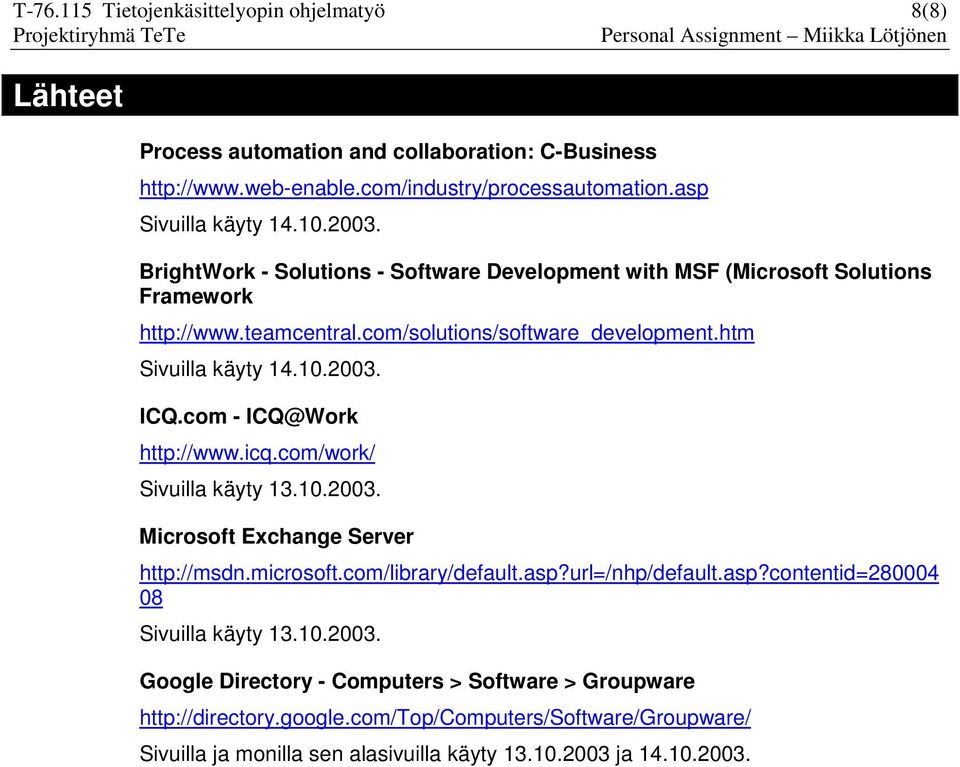Click the page number '8(8)'
This screenshot has width=960, height=767.
point(929,11)
